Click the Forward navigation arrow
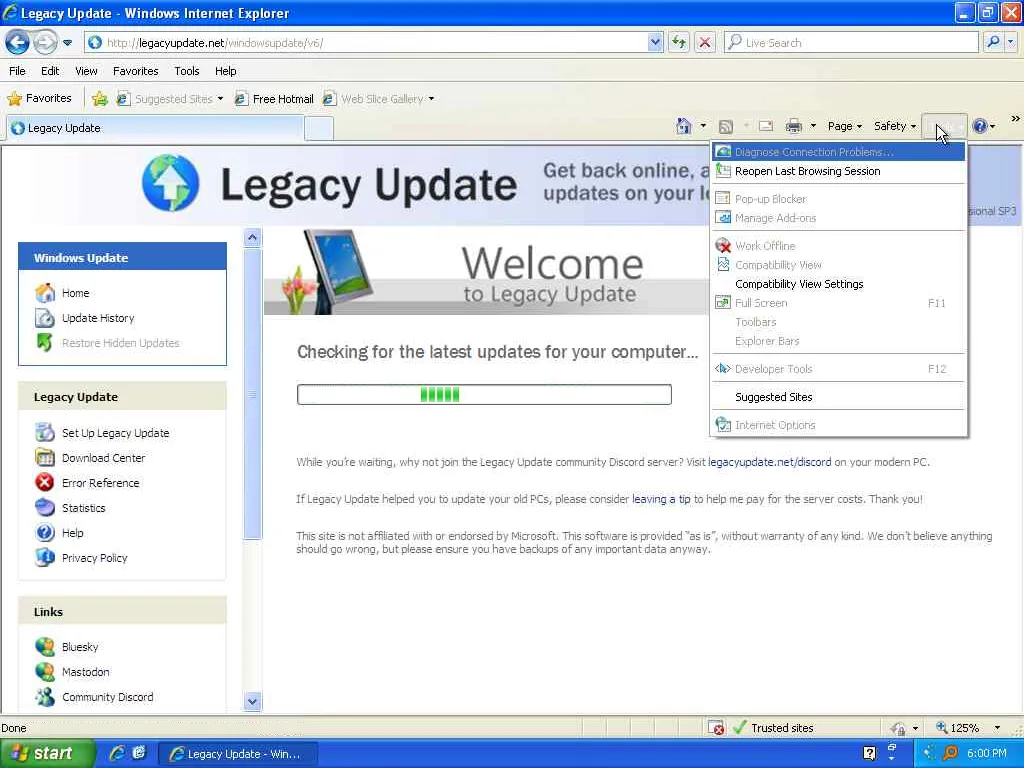Viewport: 1024px width, 768px height. point(44,43)
